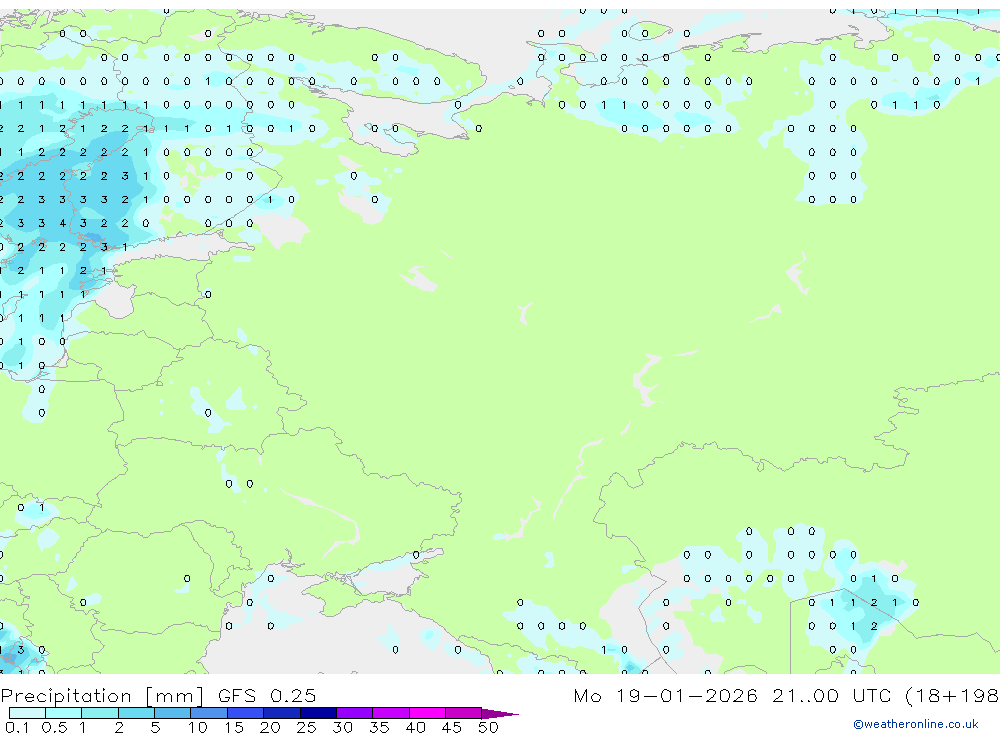The height and width of the screenshot is (733, 1000).
Task: Click the 35–40 mm purple legend box
Action: click(390, 713)
